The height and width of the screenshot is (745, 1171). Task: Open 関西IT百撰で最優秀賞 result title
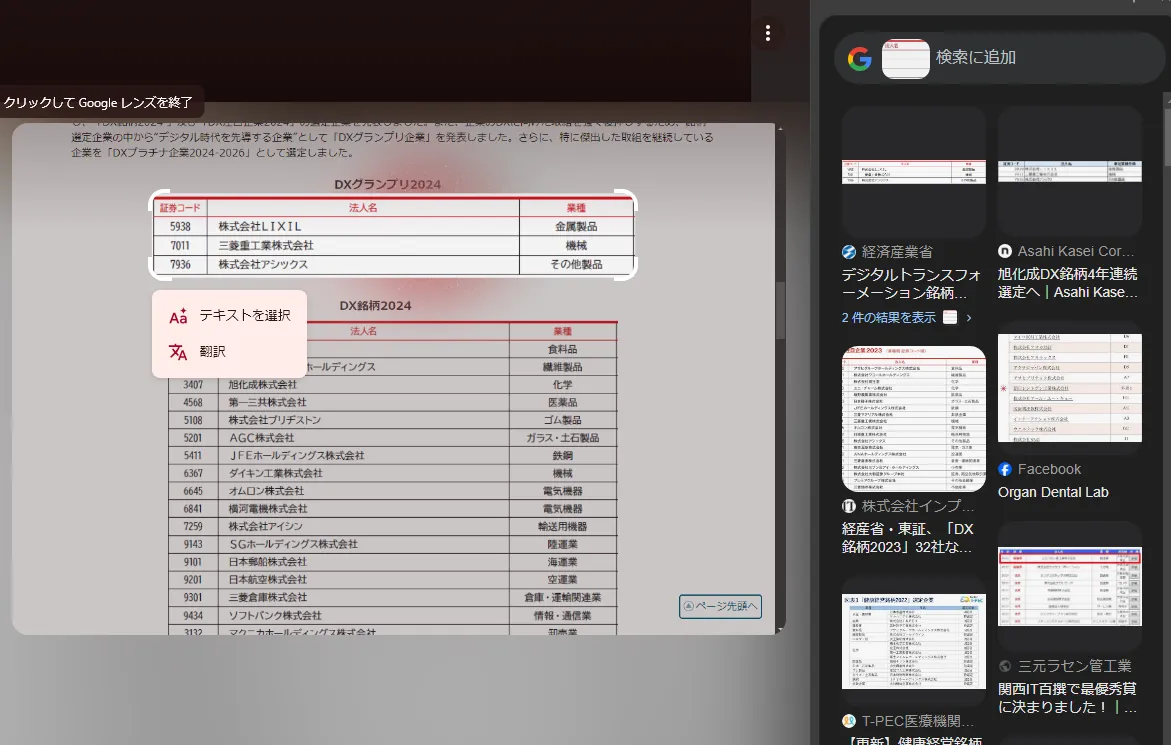pos(1068,697)
